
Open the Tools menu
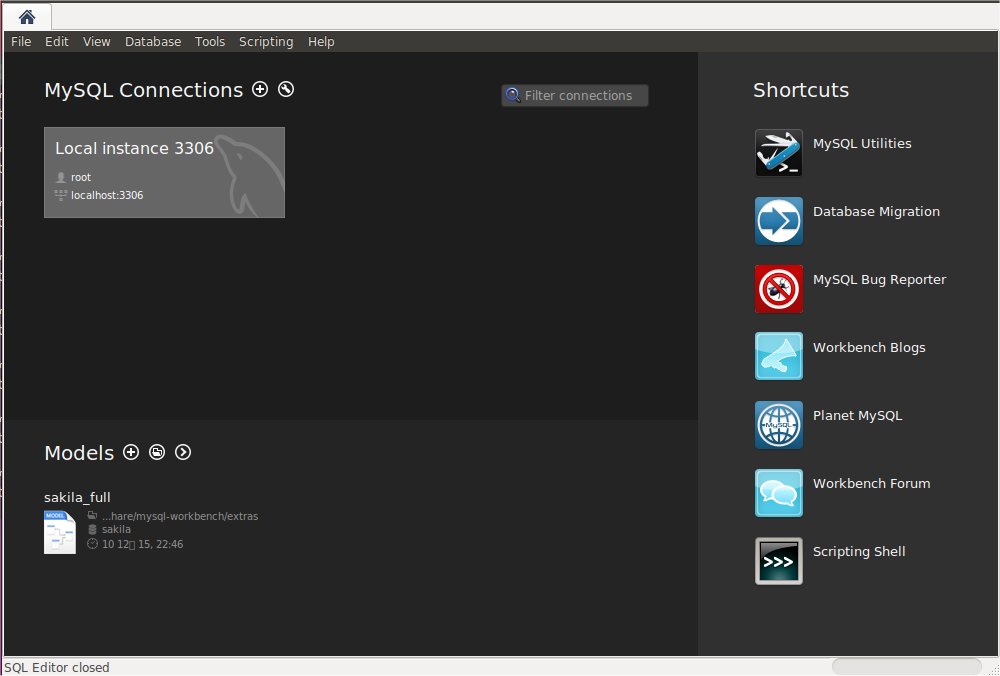209,41
